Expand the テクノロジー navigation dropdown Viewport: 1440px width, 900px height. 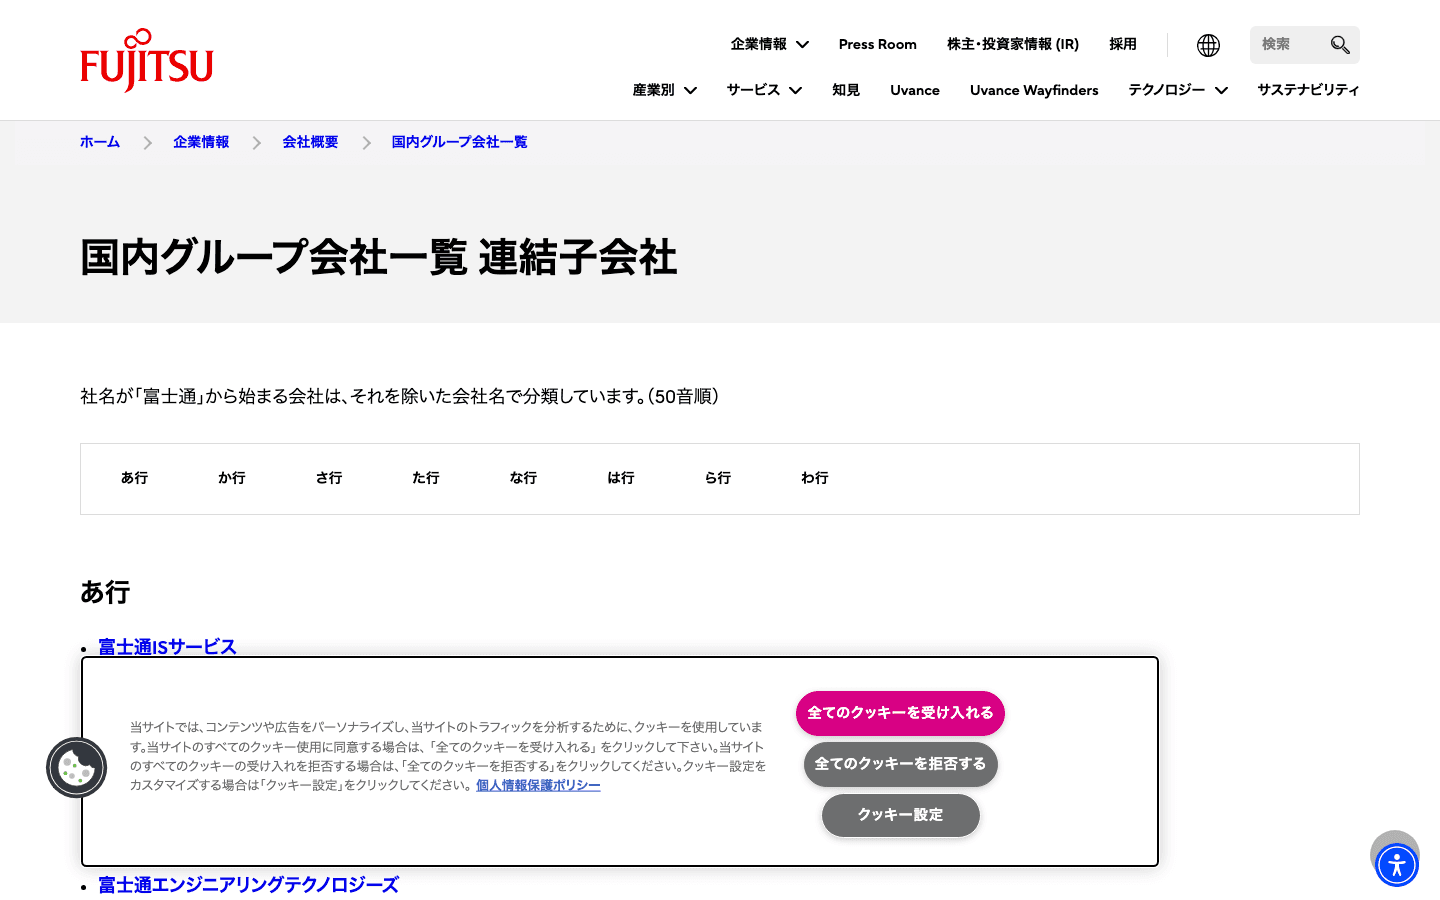pos(1178,90)
